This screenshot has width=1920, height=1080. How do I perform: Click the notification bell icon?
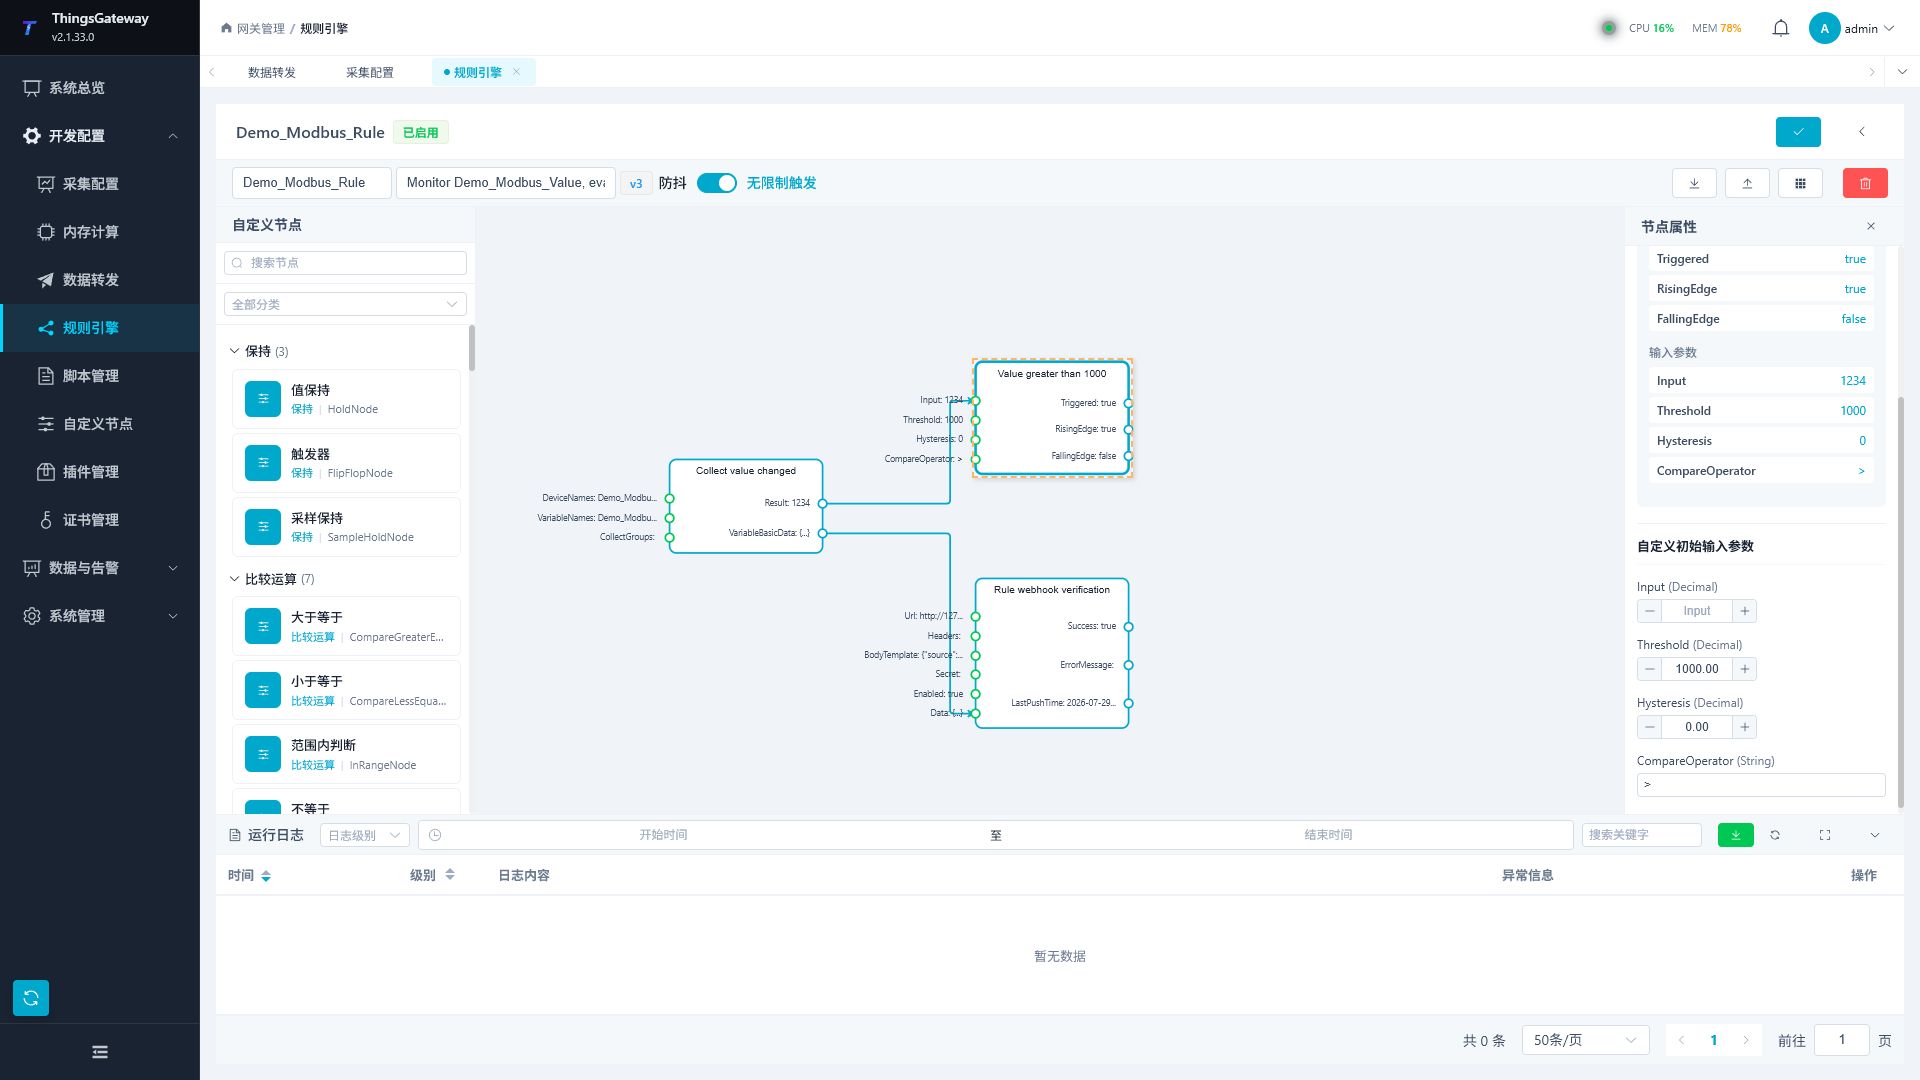pos(1780,28)
